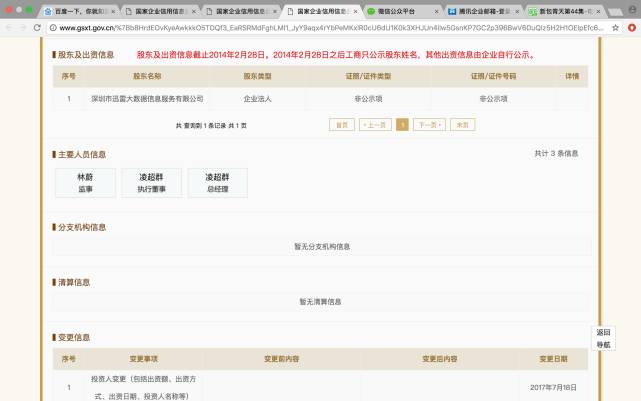The width and height of the screenshot is (641, 401).
Task: Click the 证照/证件类型 column header
Action: [368, 76]
